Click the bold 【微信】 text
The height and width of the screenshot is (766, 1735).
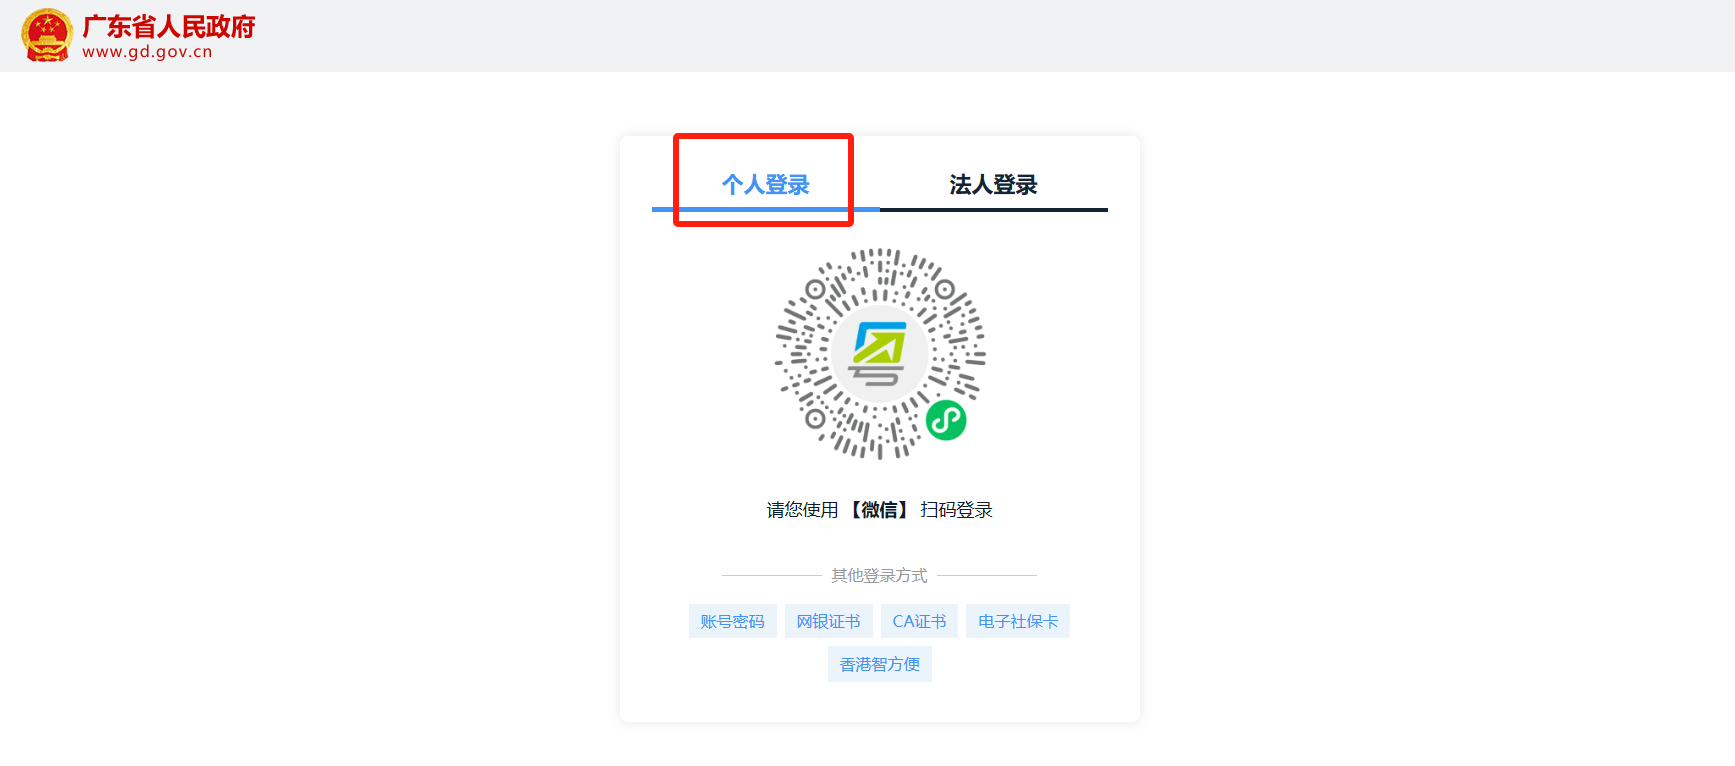(880, 510)
